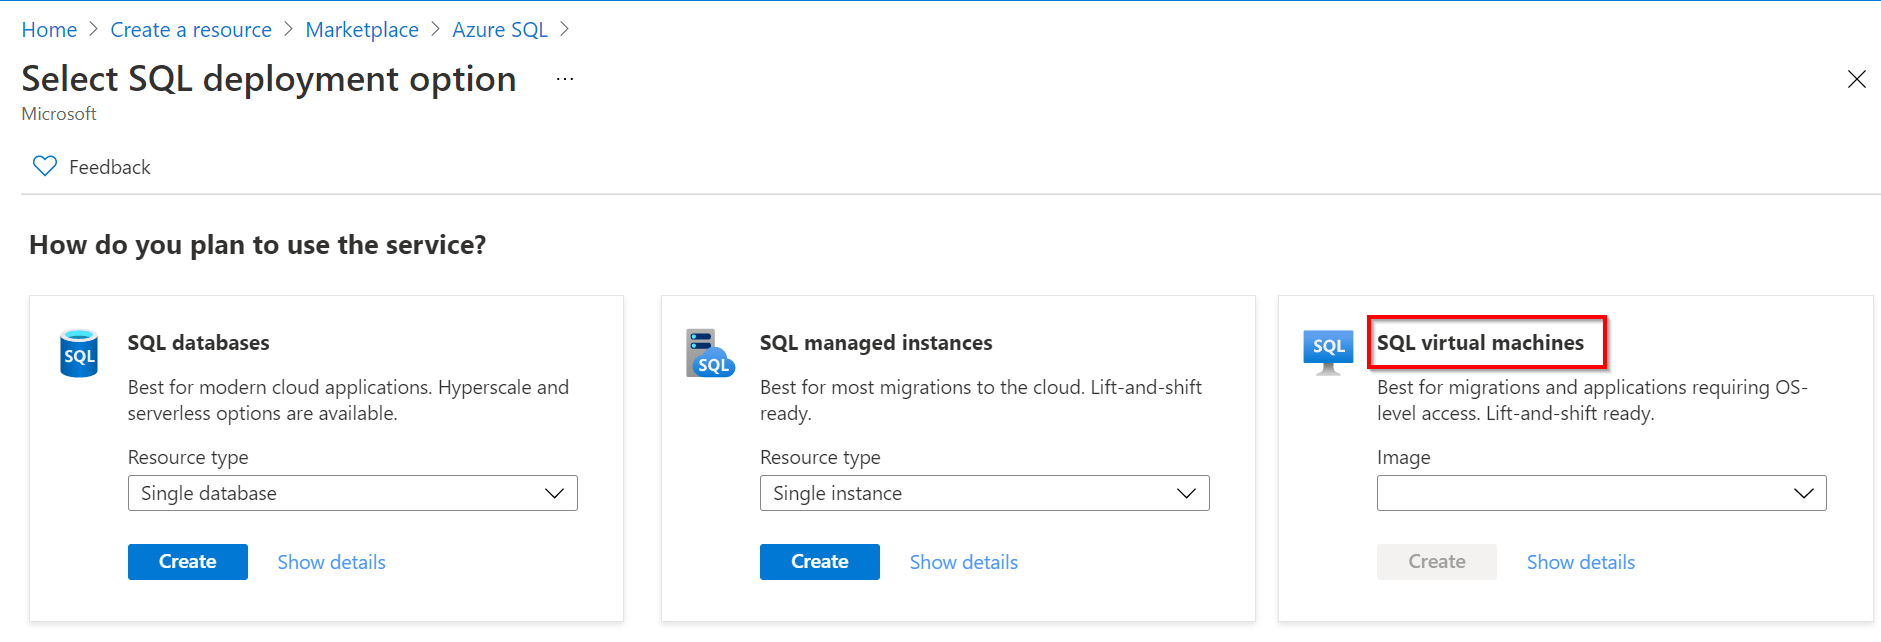Click 'Best for modern cloud applications' description
This screenshot has height=642, width=1881.
click(348, 400)
